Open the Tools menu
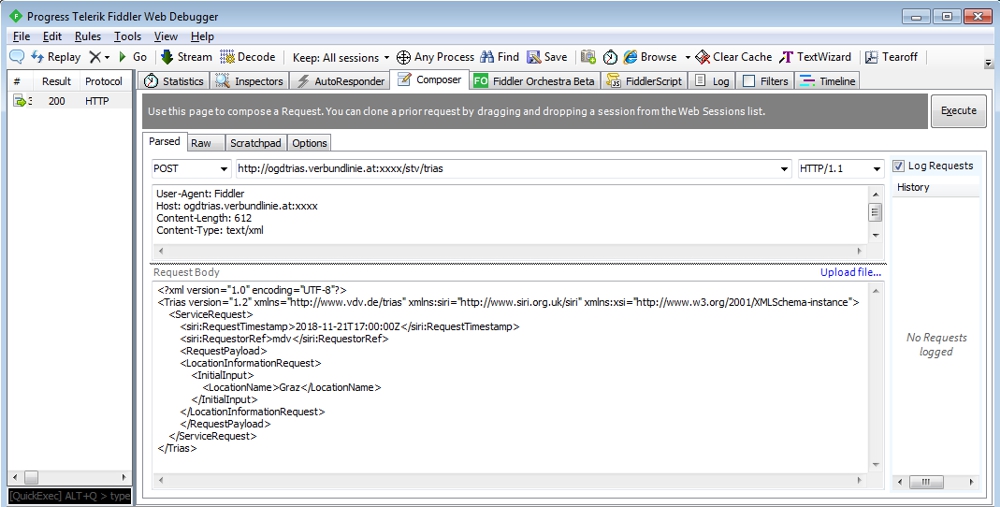The image size is (1000, 507). (128, 36)
